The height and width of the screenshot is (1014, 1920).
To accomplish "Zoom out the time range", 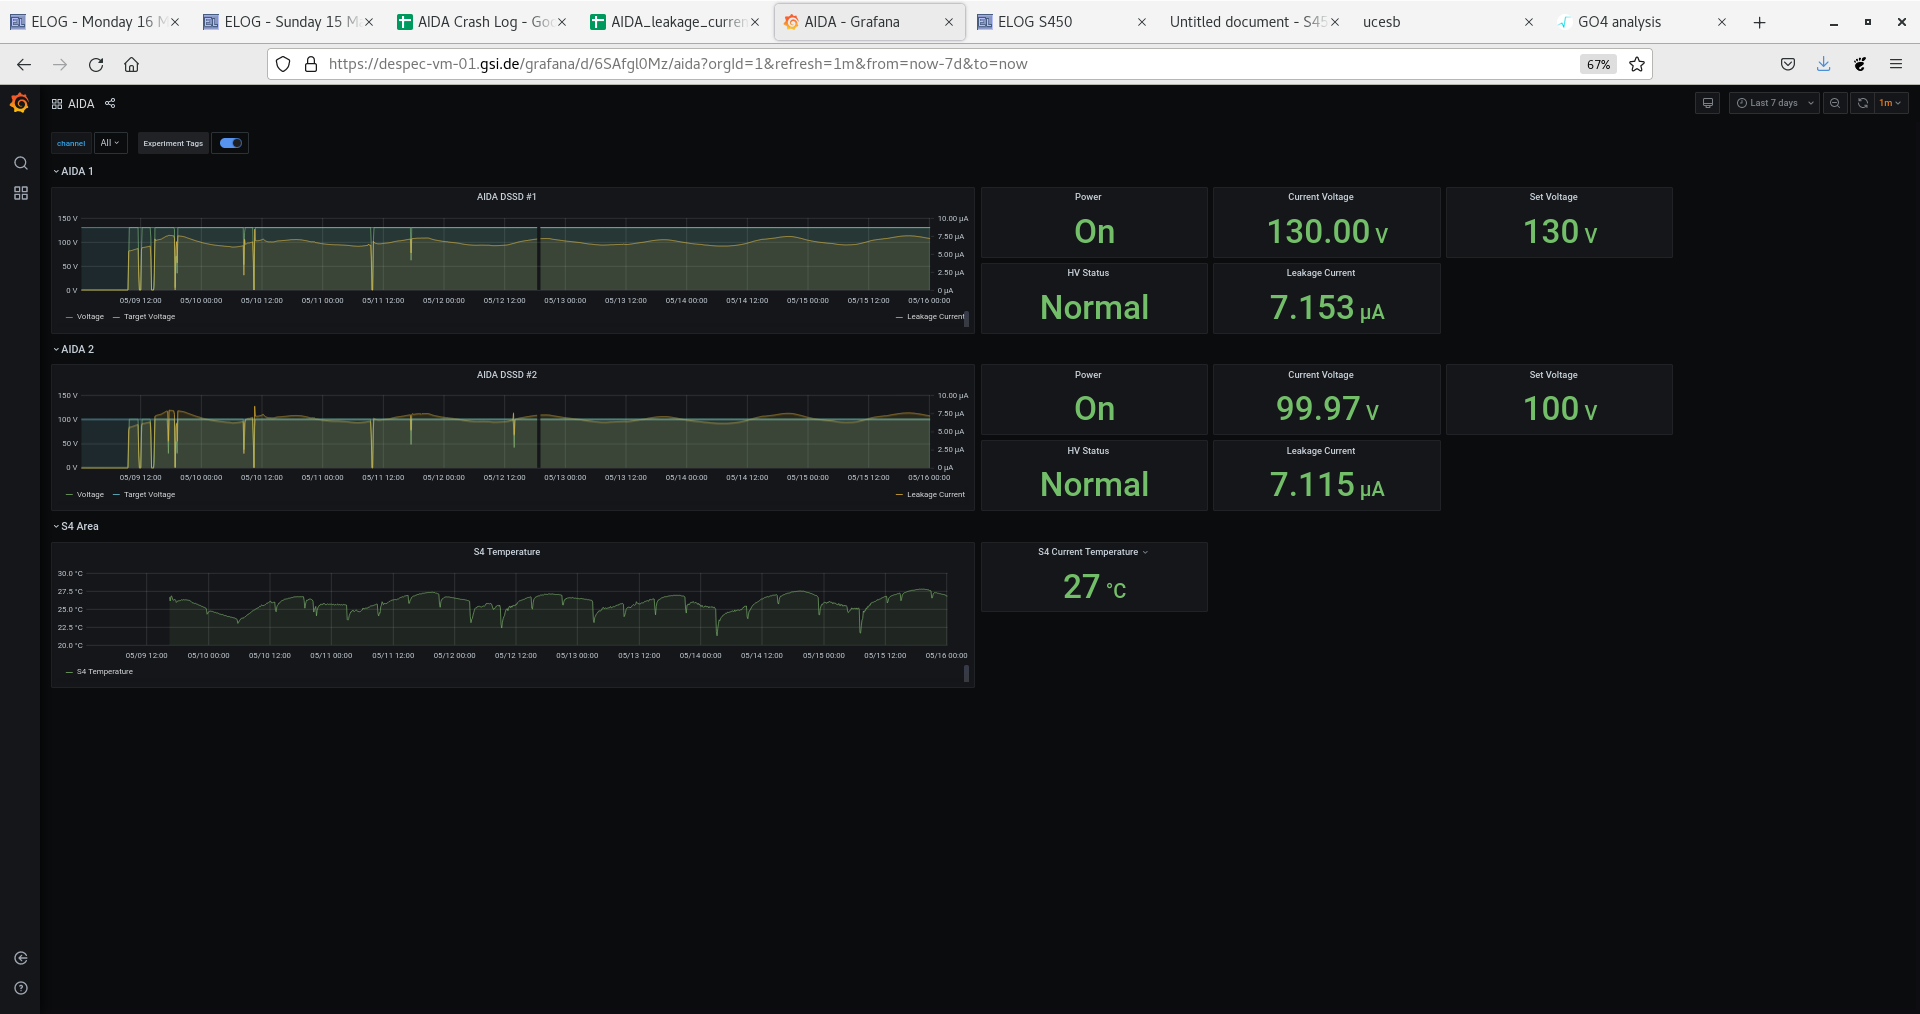I will [x=1834, y=103].
